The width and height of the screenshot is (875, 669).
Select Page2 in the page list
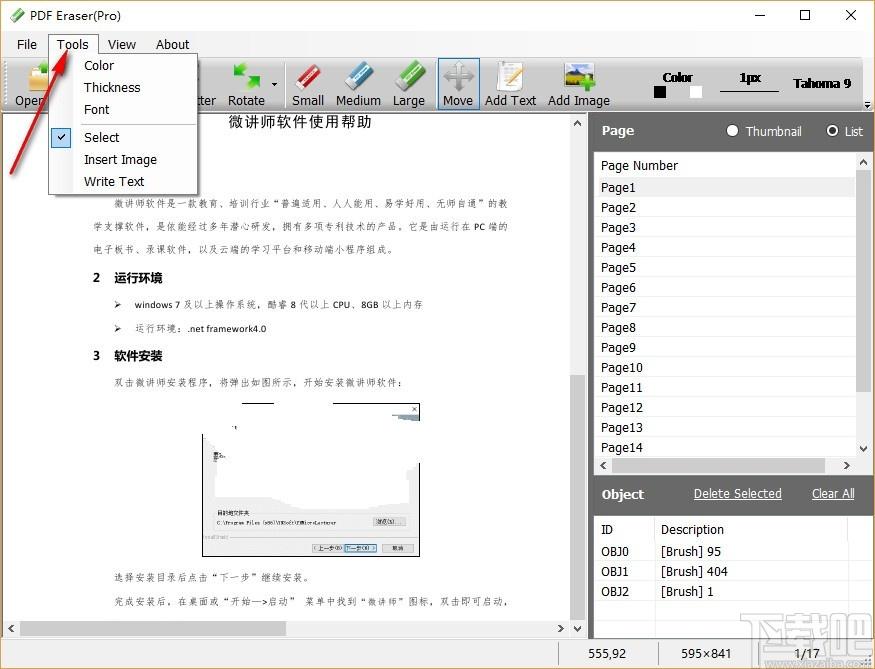(725, 208)
